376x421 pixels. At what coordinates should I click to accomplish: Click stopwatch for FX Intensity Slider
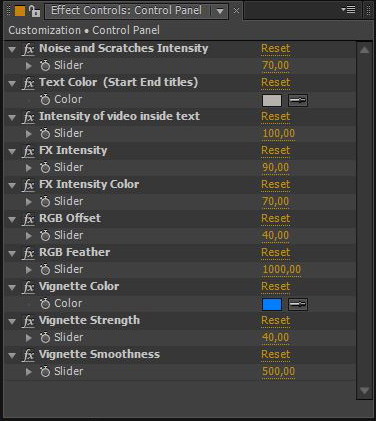(45, 168)
